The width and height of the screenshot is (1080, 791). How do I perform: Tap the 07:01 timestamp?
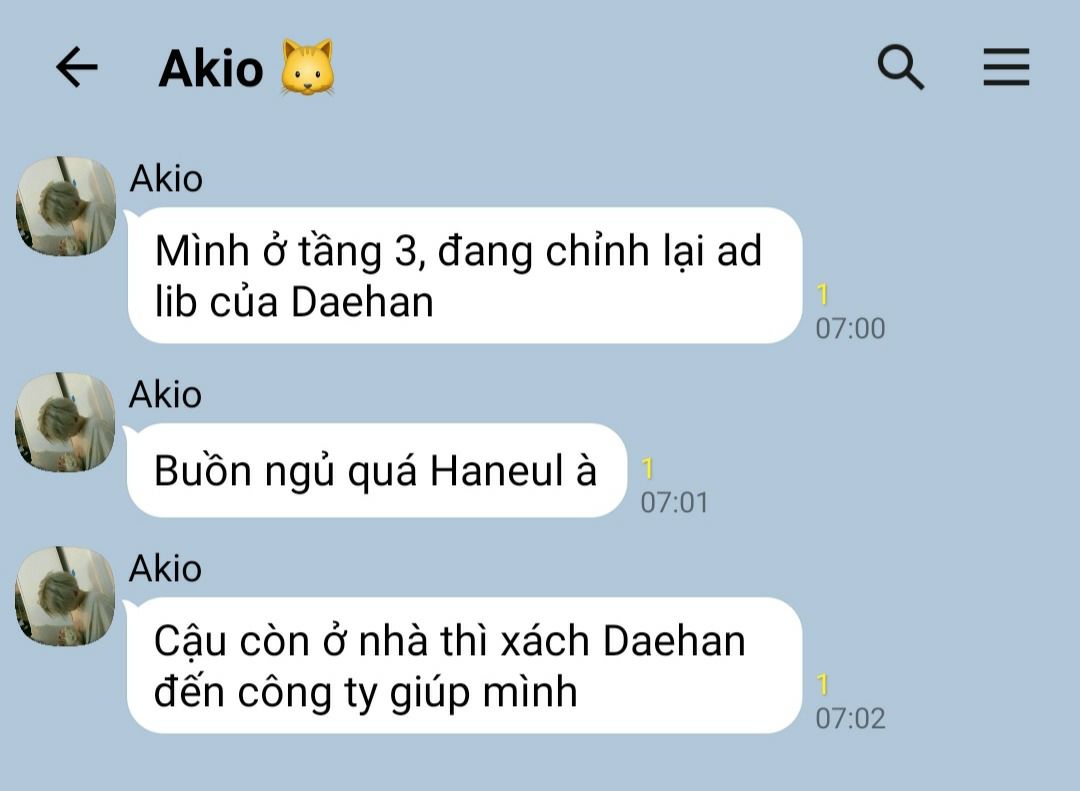tap(674, 503)
